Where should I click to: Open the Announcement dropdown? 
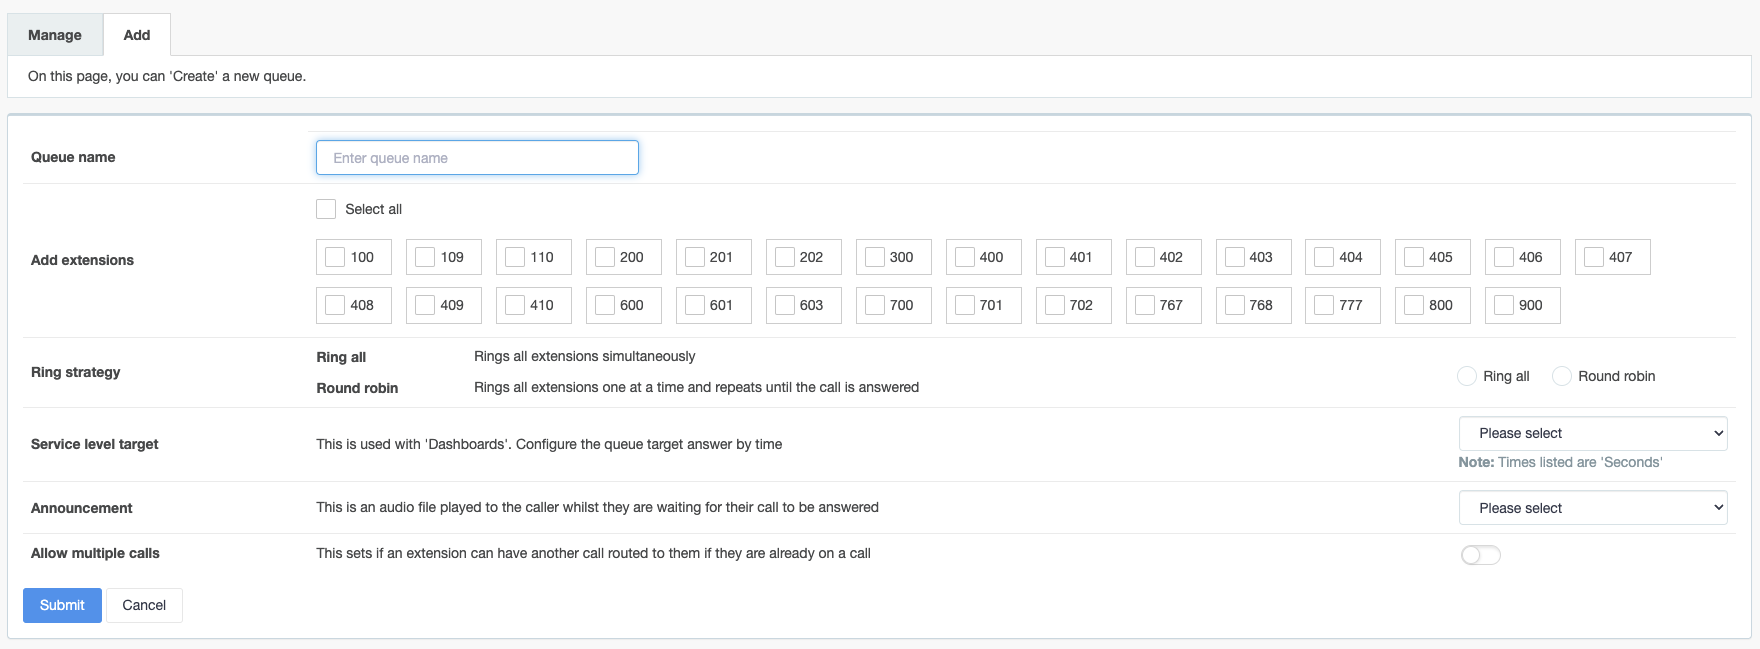click(1593, 508)
